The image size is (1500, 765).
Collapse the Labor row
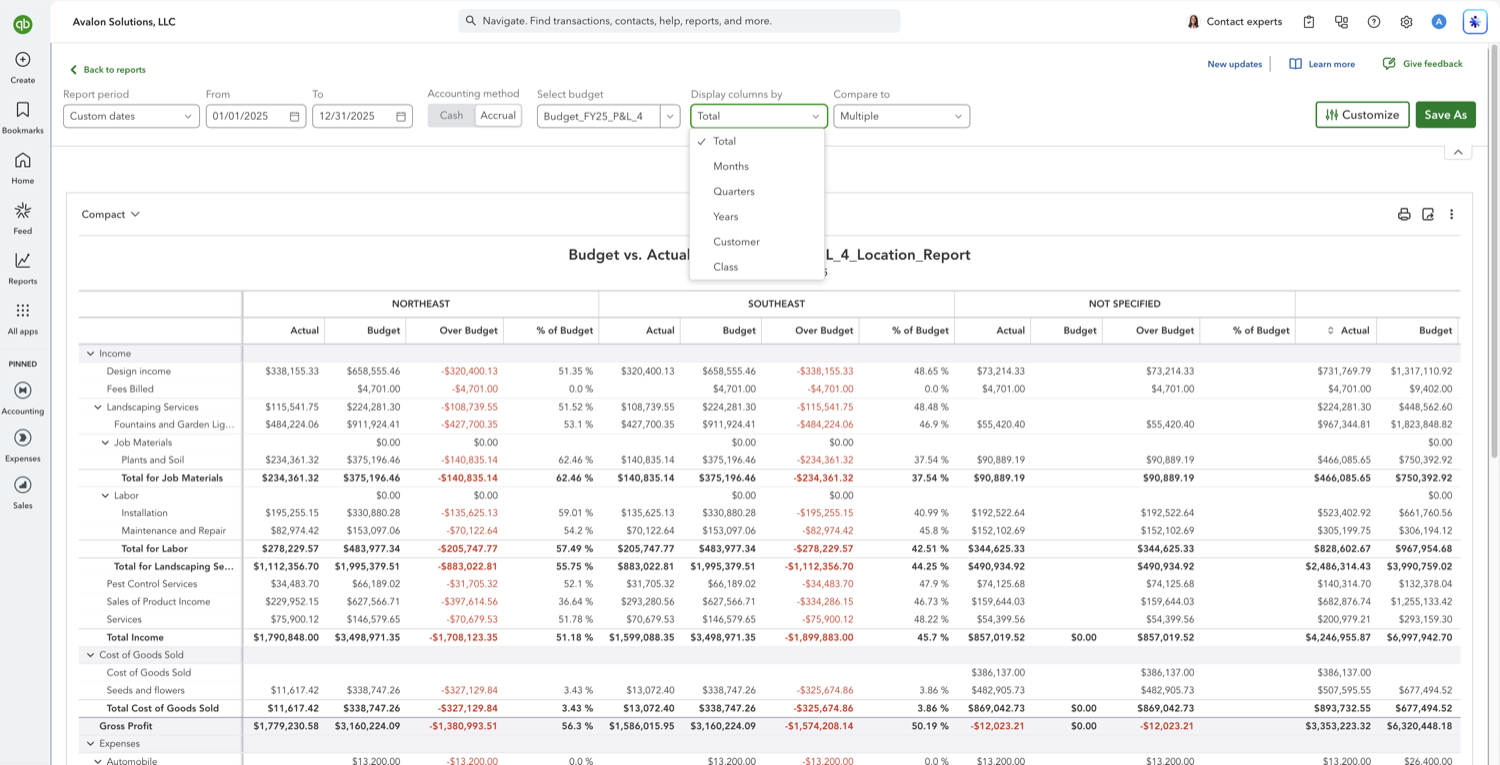(105, 495)
